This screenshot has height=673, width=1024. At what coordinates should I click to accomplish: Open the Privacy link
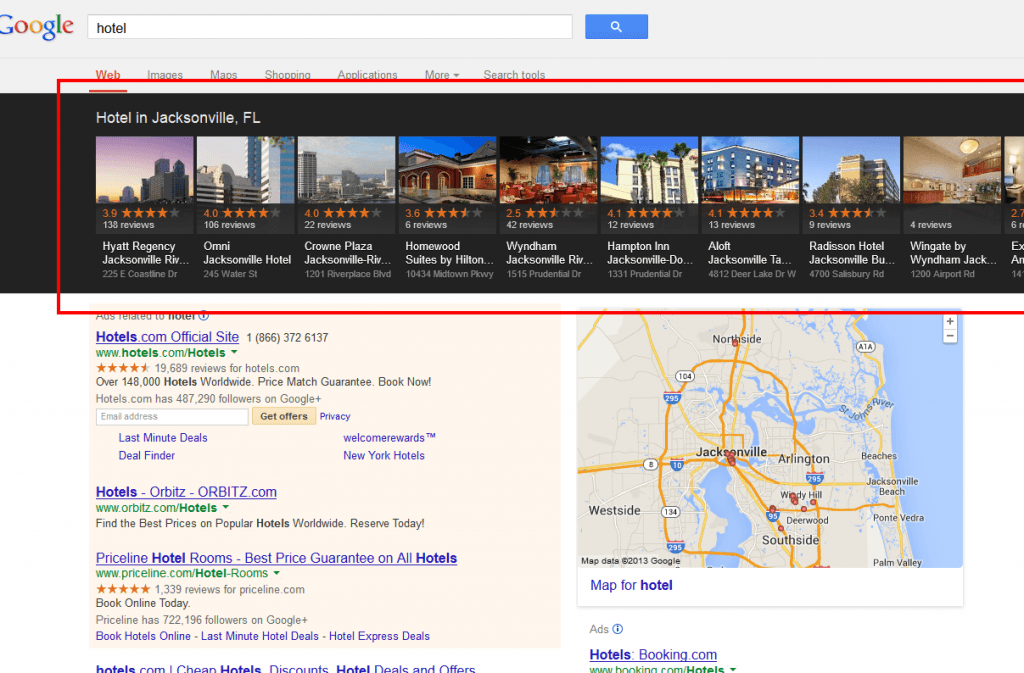tap(335, 416)
